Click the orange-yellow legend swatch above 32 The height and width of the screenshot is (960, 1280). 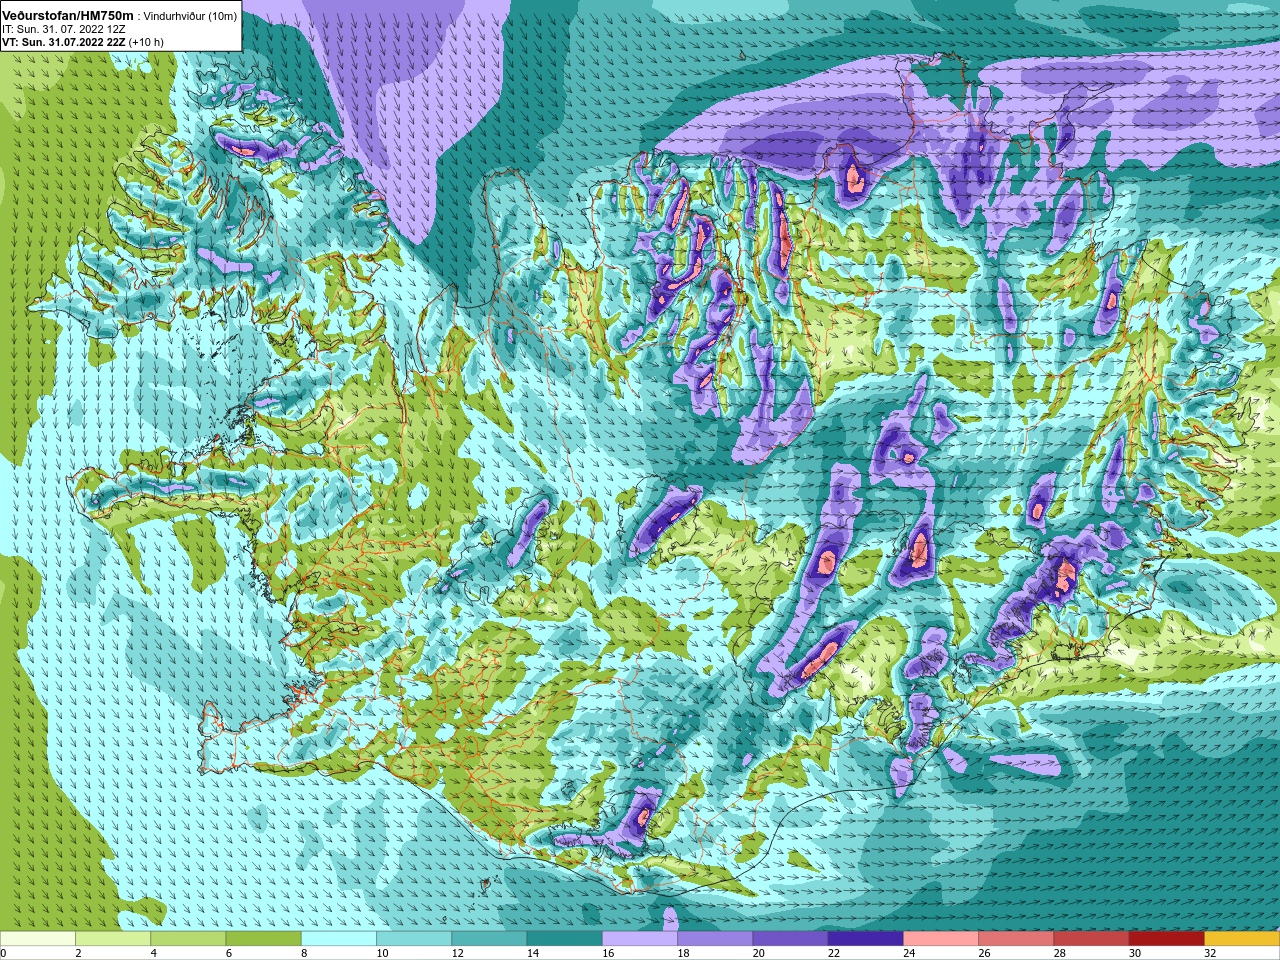pos(1242,938)
